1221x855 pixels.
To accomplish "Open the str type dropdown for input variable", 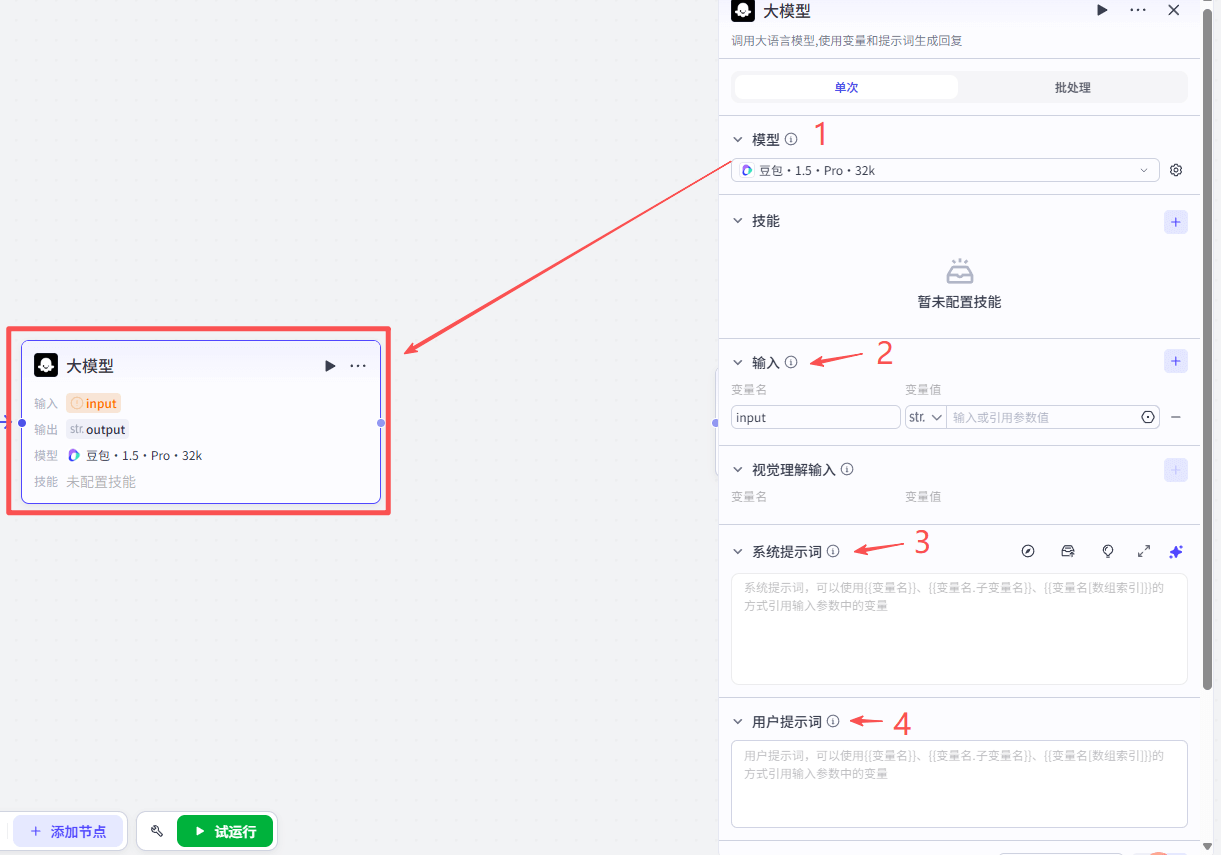I will coord(925,417).
